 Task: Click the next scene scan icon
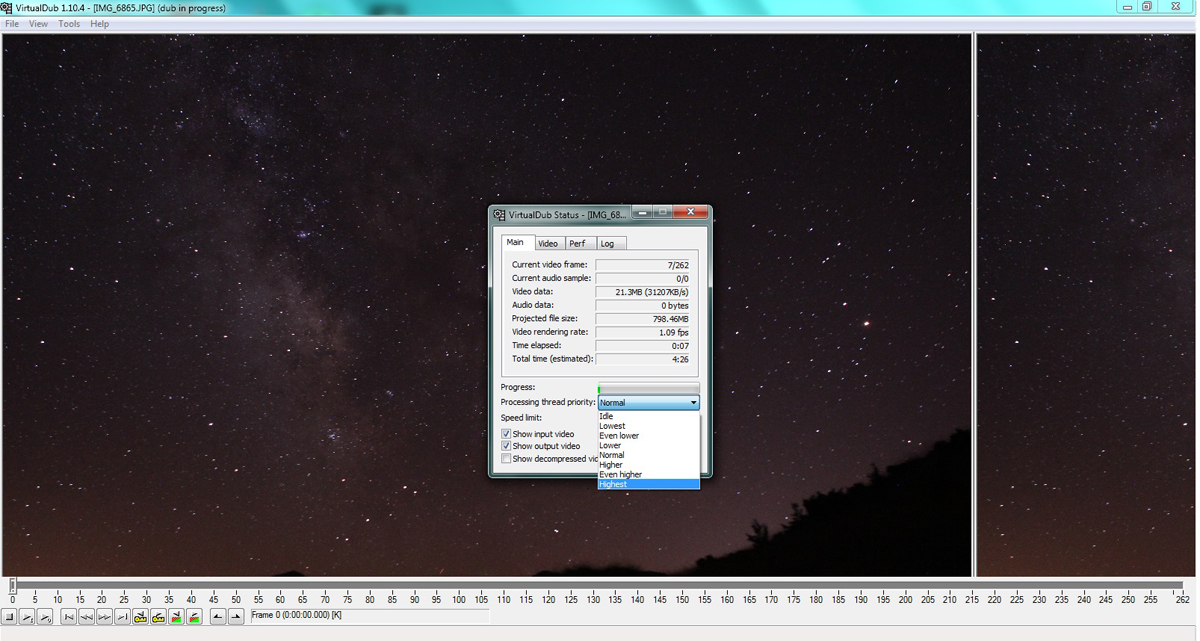(194, 617)
